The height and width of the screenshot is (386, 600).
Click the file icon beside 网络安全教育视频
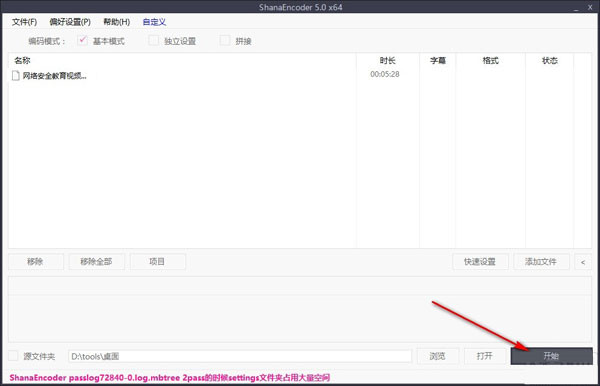(16, 75)
